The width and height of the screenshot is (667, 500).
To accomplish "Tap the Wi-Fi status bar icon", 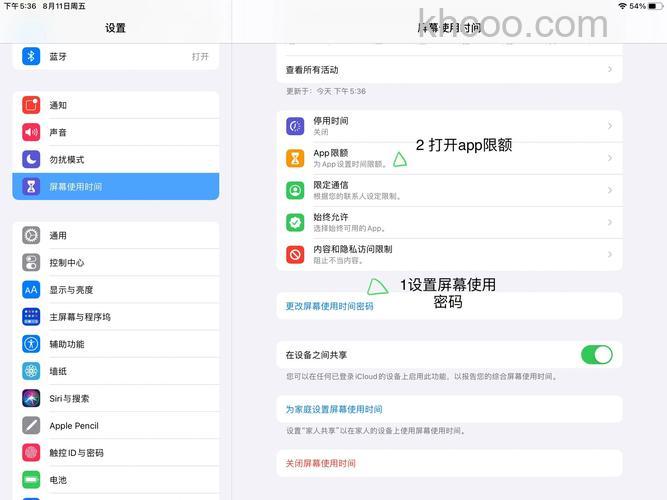I will coord(622,6).
